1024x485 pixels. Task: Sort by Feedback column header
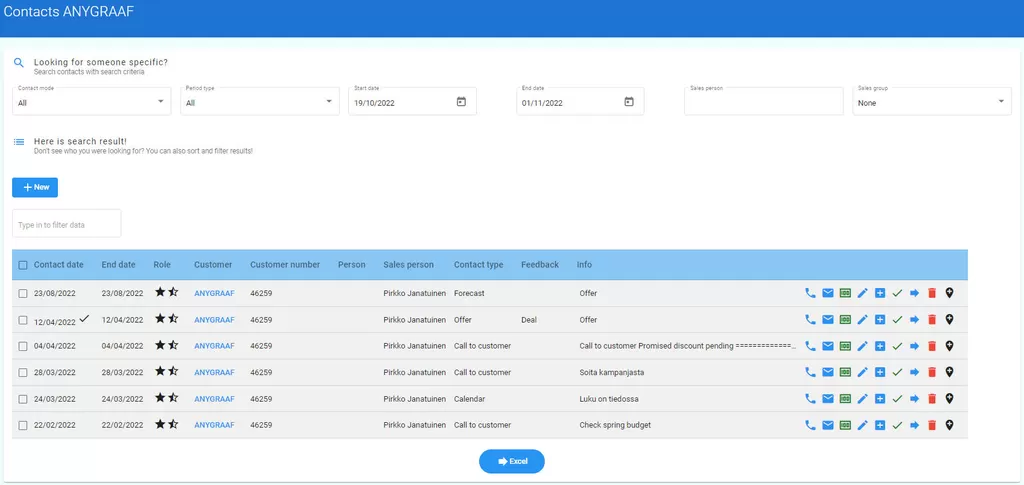click(540, 265)
